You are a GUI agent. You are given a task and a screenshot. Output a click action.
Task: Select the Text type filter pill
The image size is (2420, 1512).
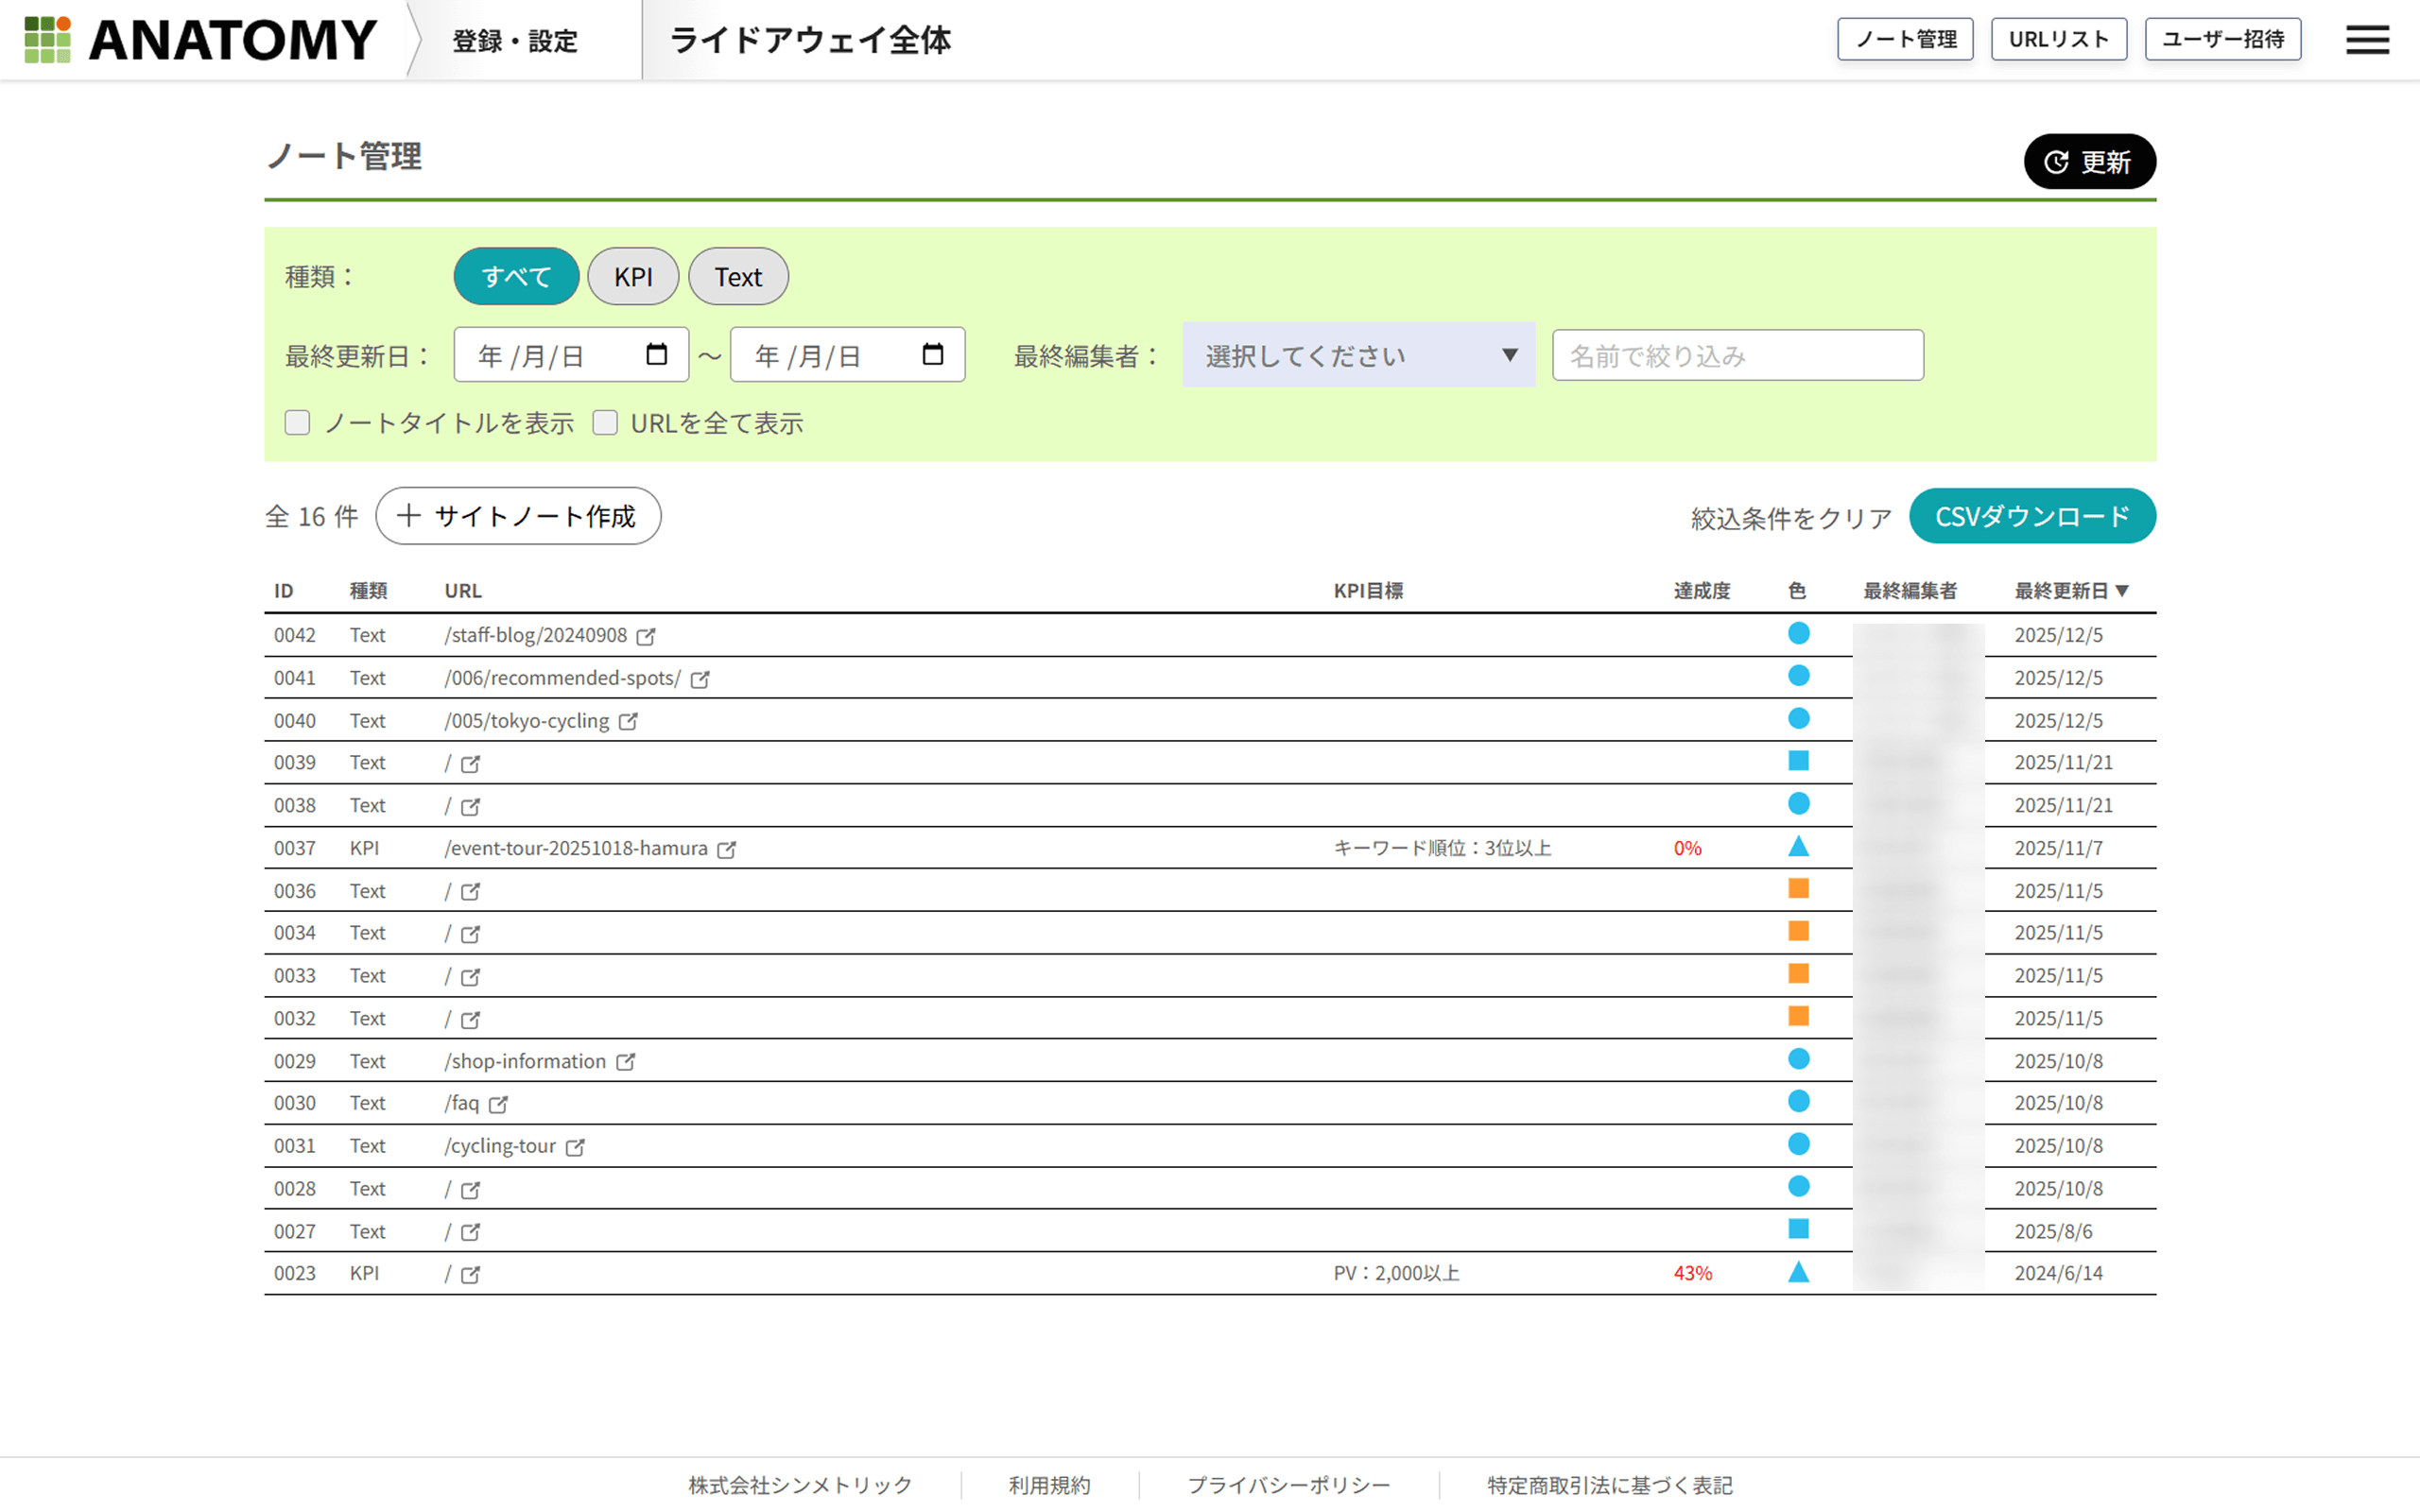738,277
